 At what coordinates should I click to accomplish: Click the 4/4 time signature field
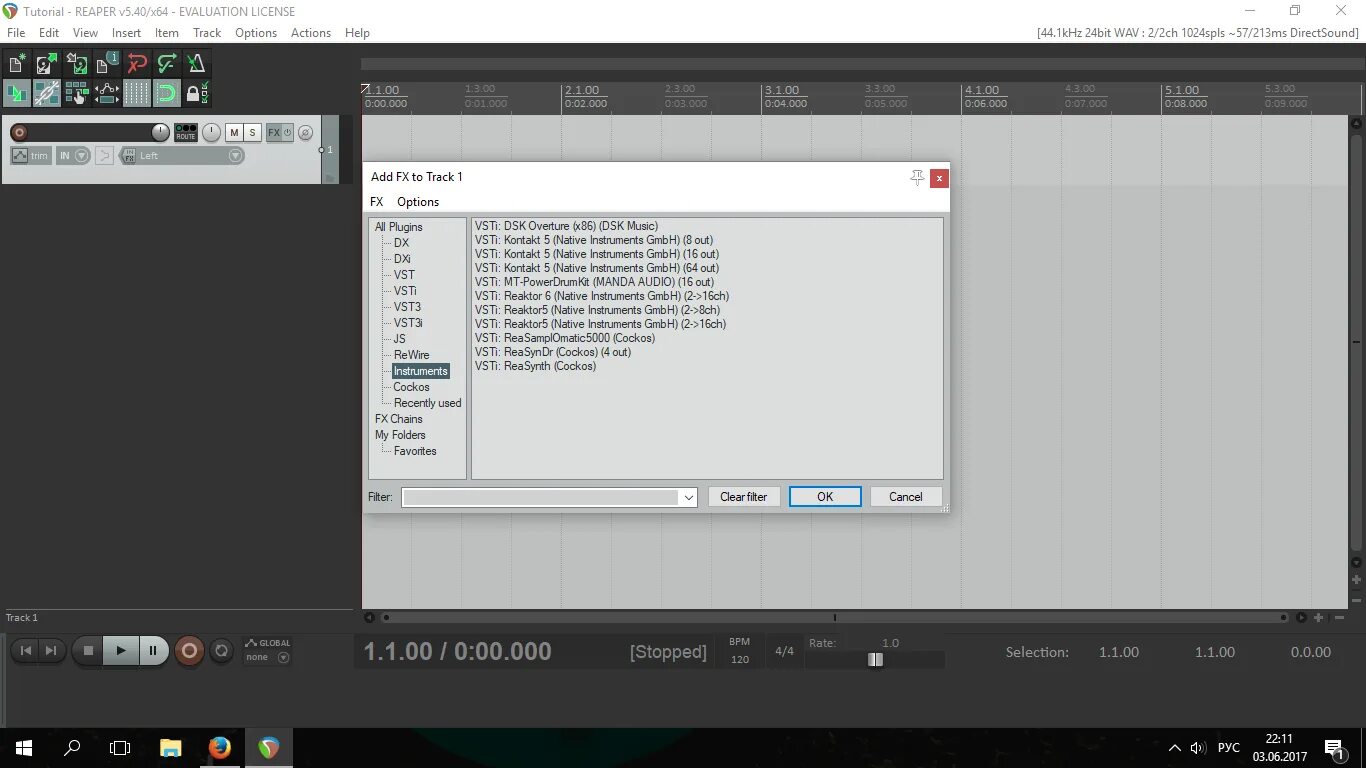point(785,651)
